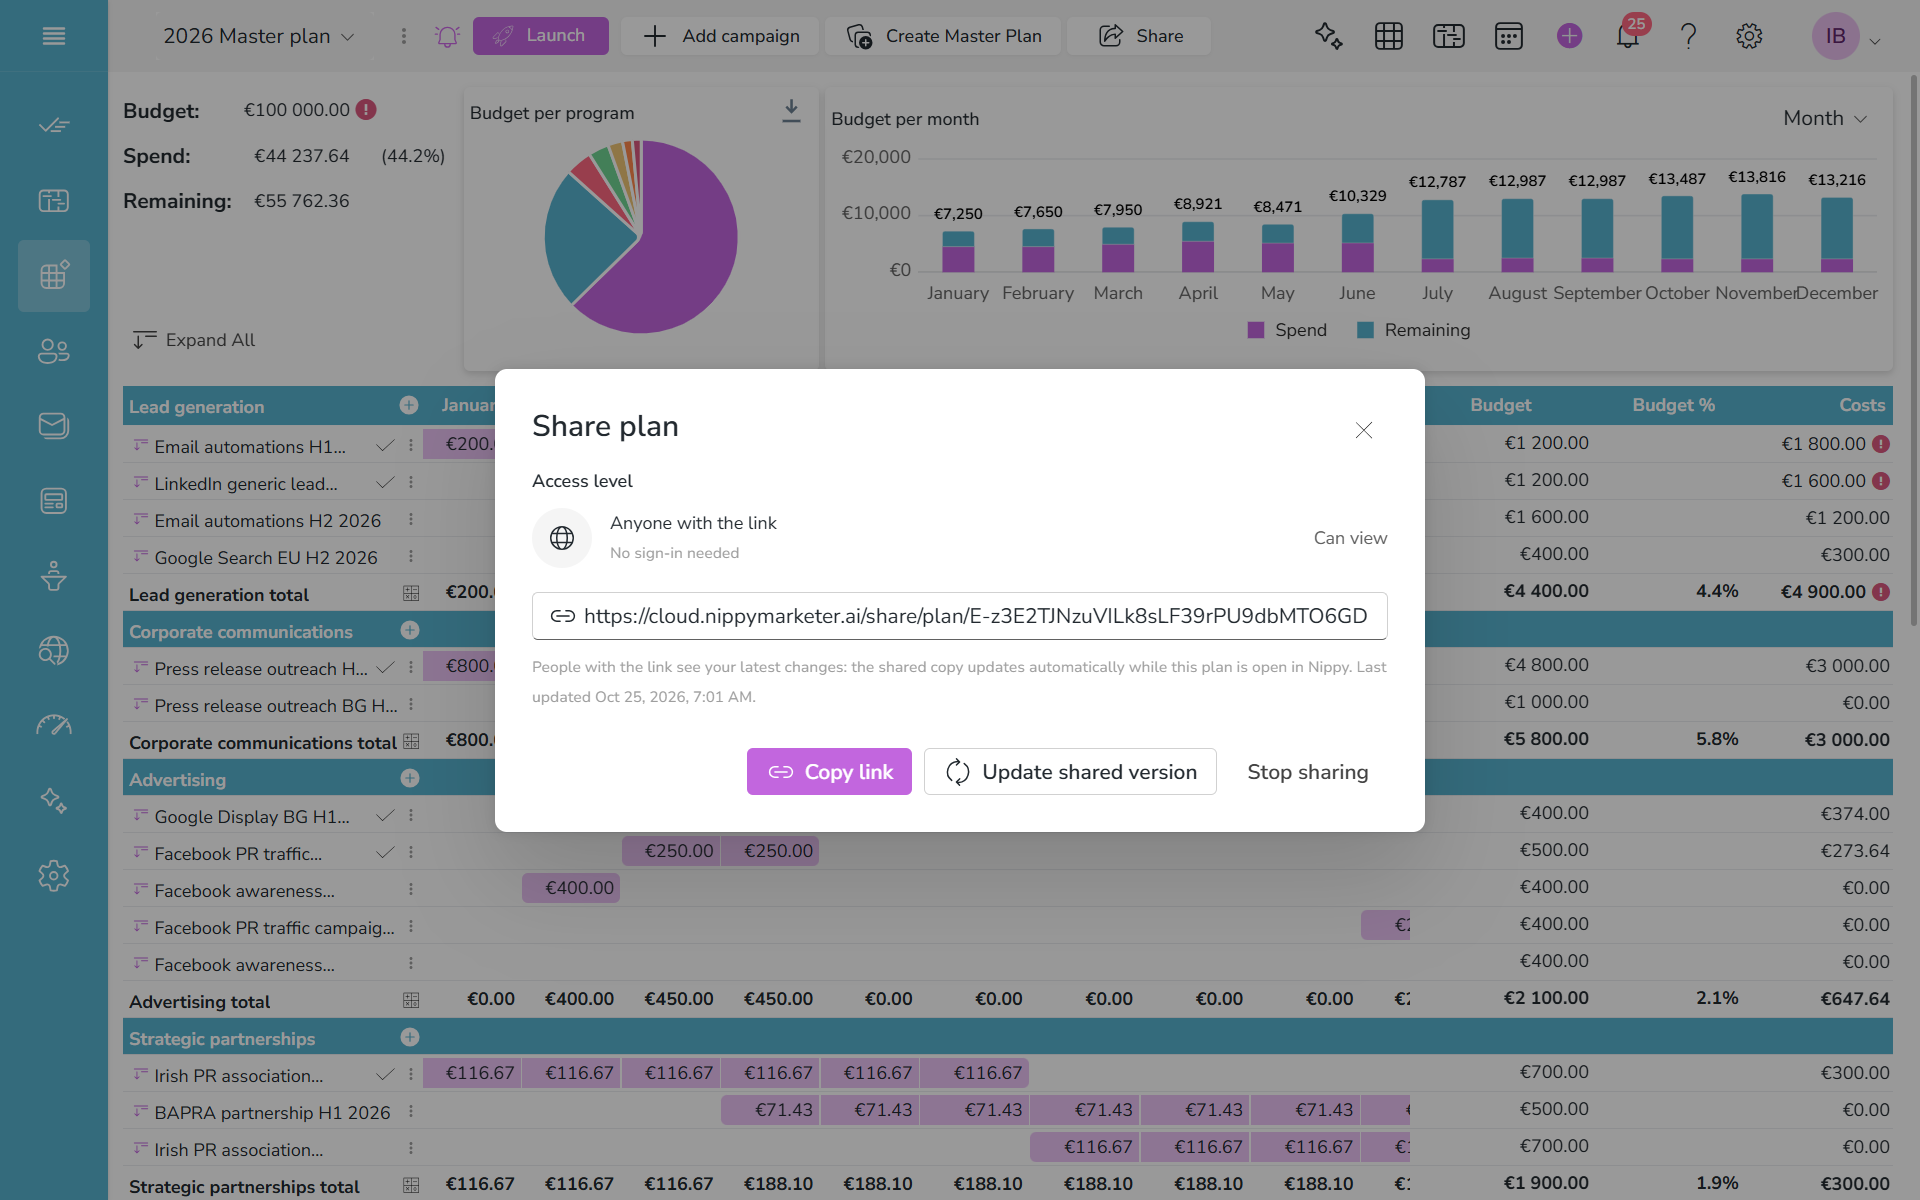Open row menu for BAPRA partnership H1 2026
The width and height of the screenshot is (1920, 1200).
pyautogui.click(x=411, y=1112)
